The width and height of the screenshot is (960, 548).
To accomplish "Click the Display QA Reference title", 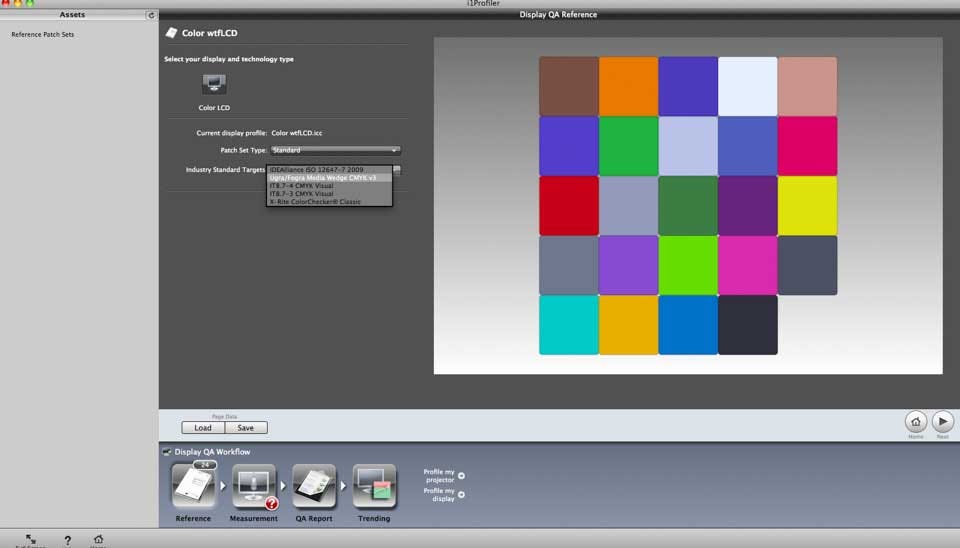I will coord(558,15).
